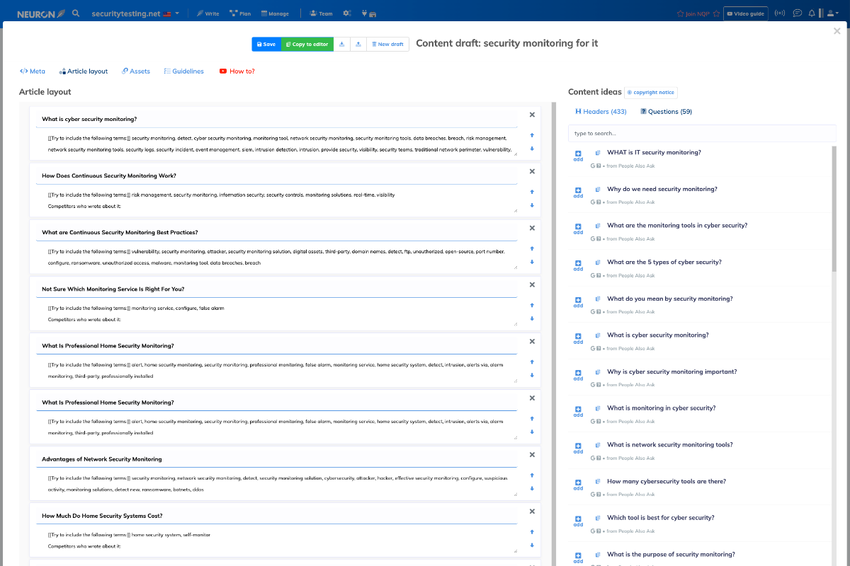Remove 'Continuous Security Monitoring Best Practices' section
850x566 pixels.
click(x=532, y=228)
